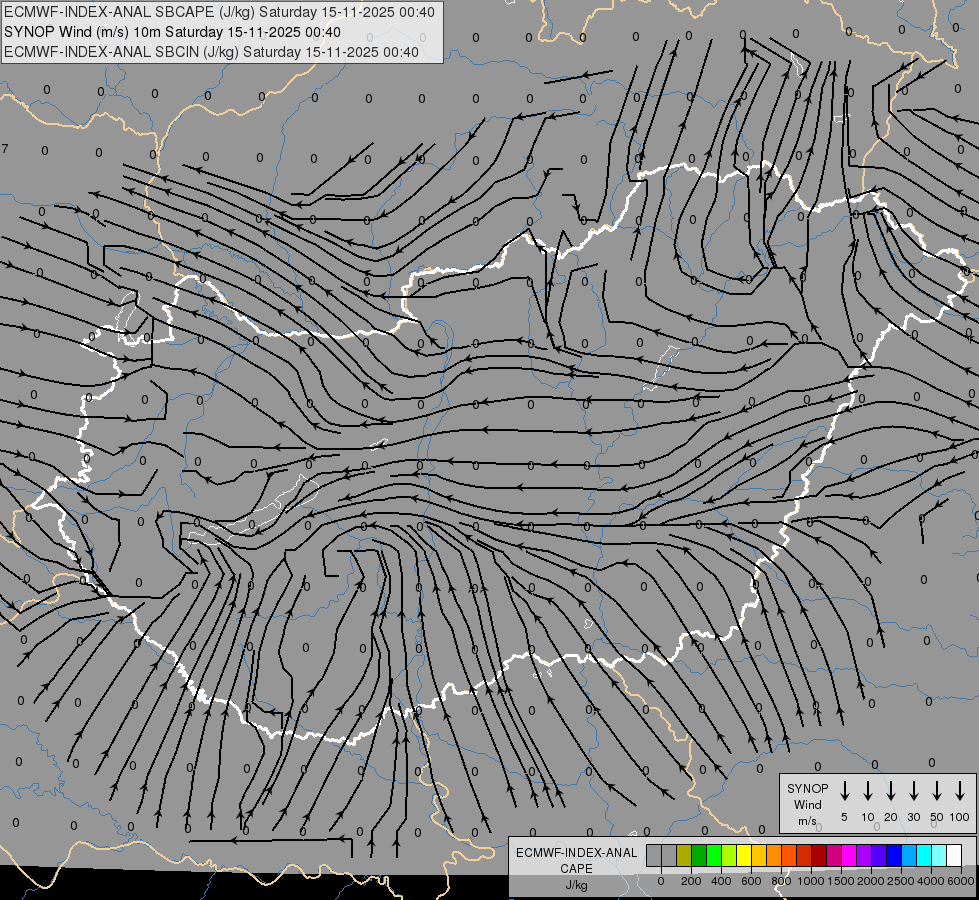Select the SBCIN title line
Image resolution: width=979 pixels, height=900 pixels.
click(x=211, y=52)
